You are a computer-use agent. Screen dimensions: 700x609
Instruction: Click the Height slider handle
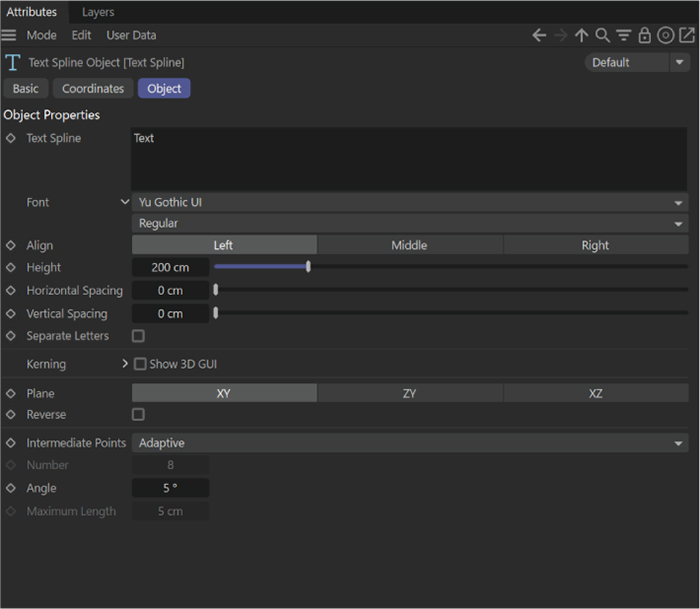[x=308, y=267]
